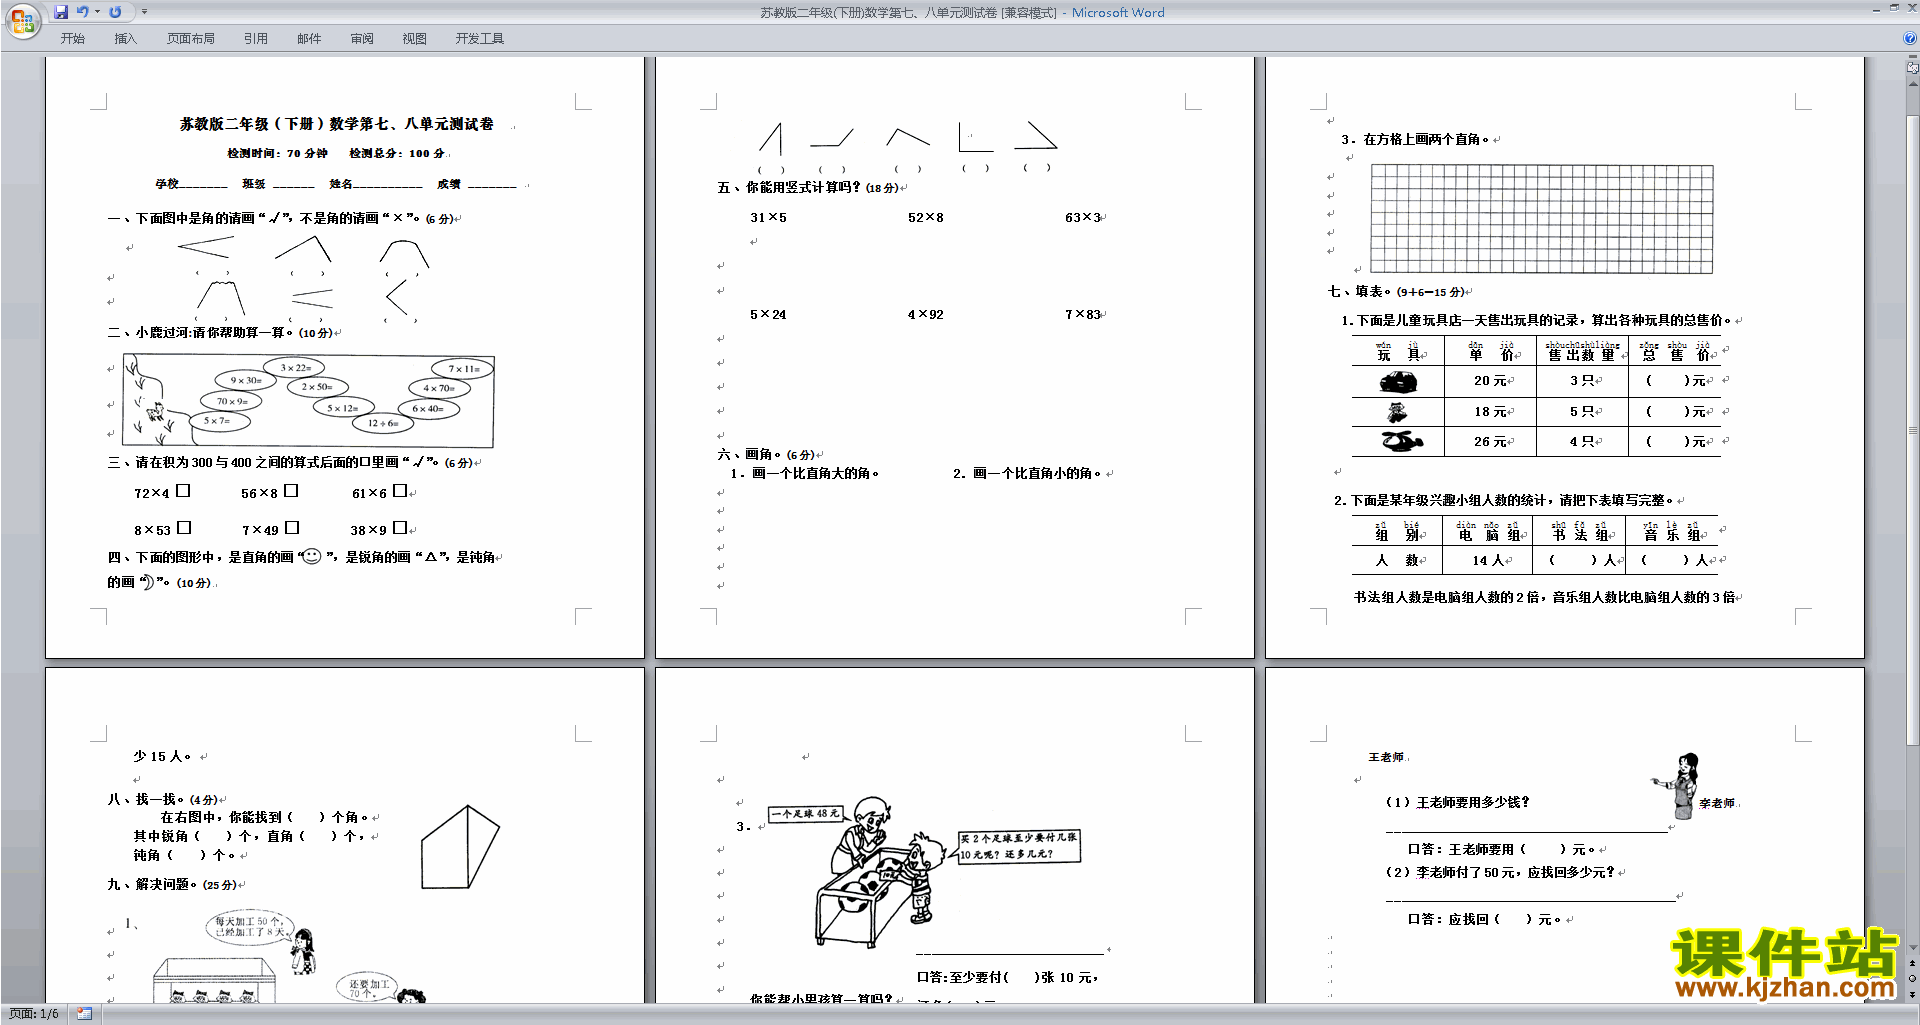Click the expression 63×3
Viewport: 1920px width, 1025px height.
click(1083, 217)
